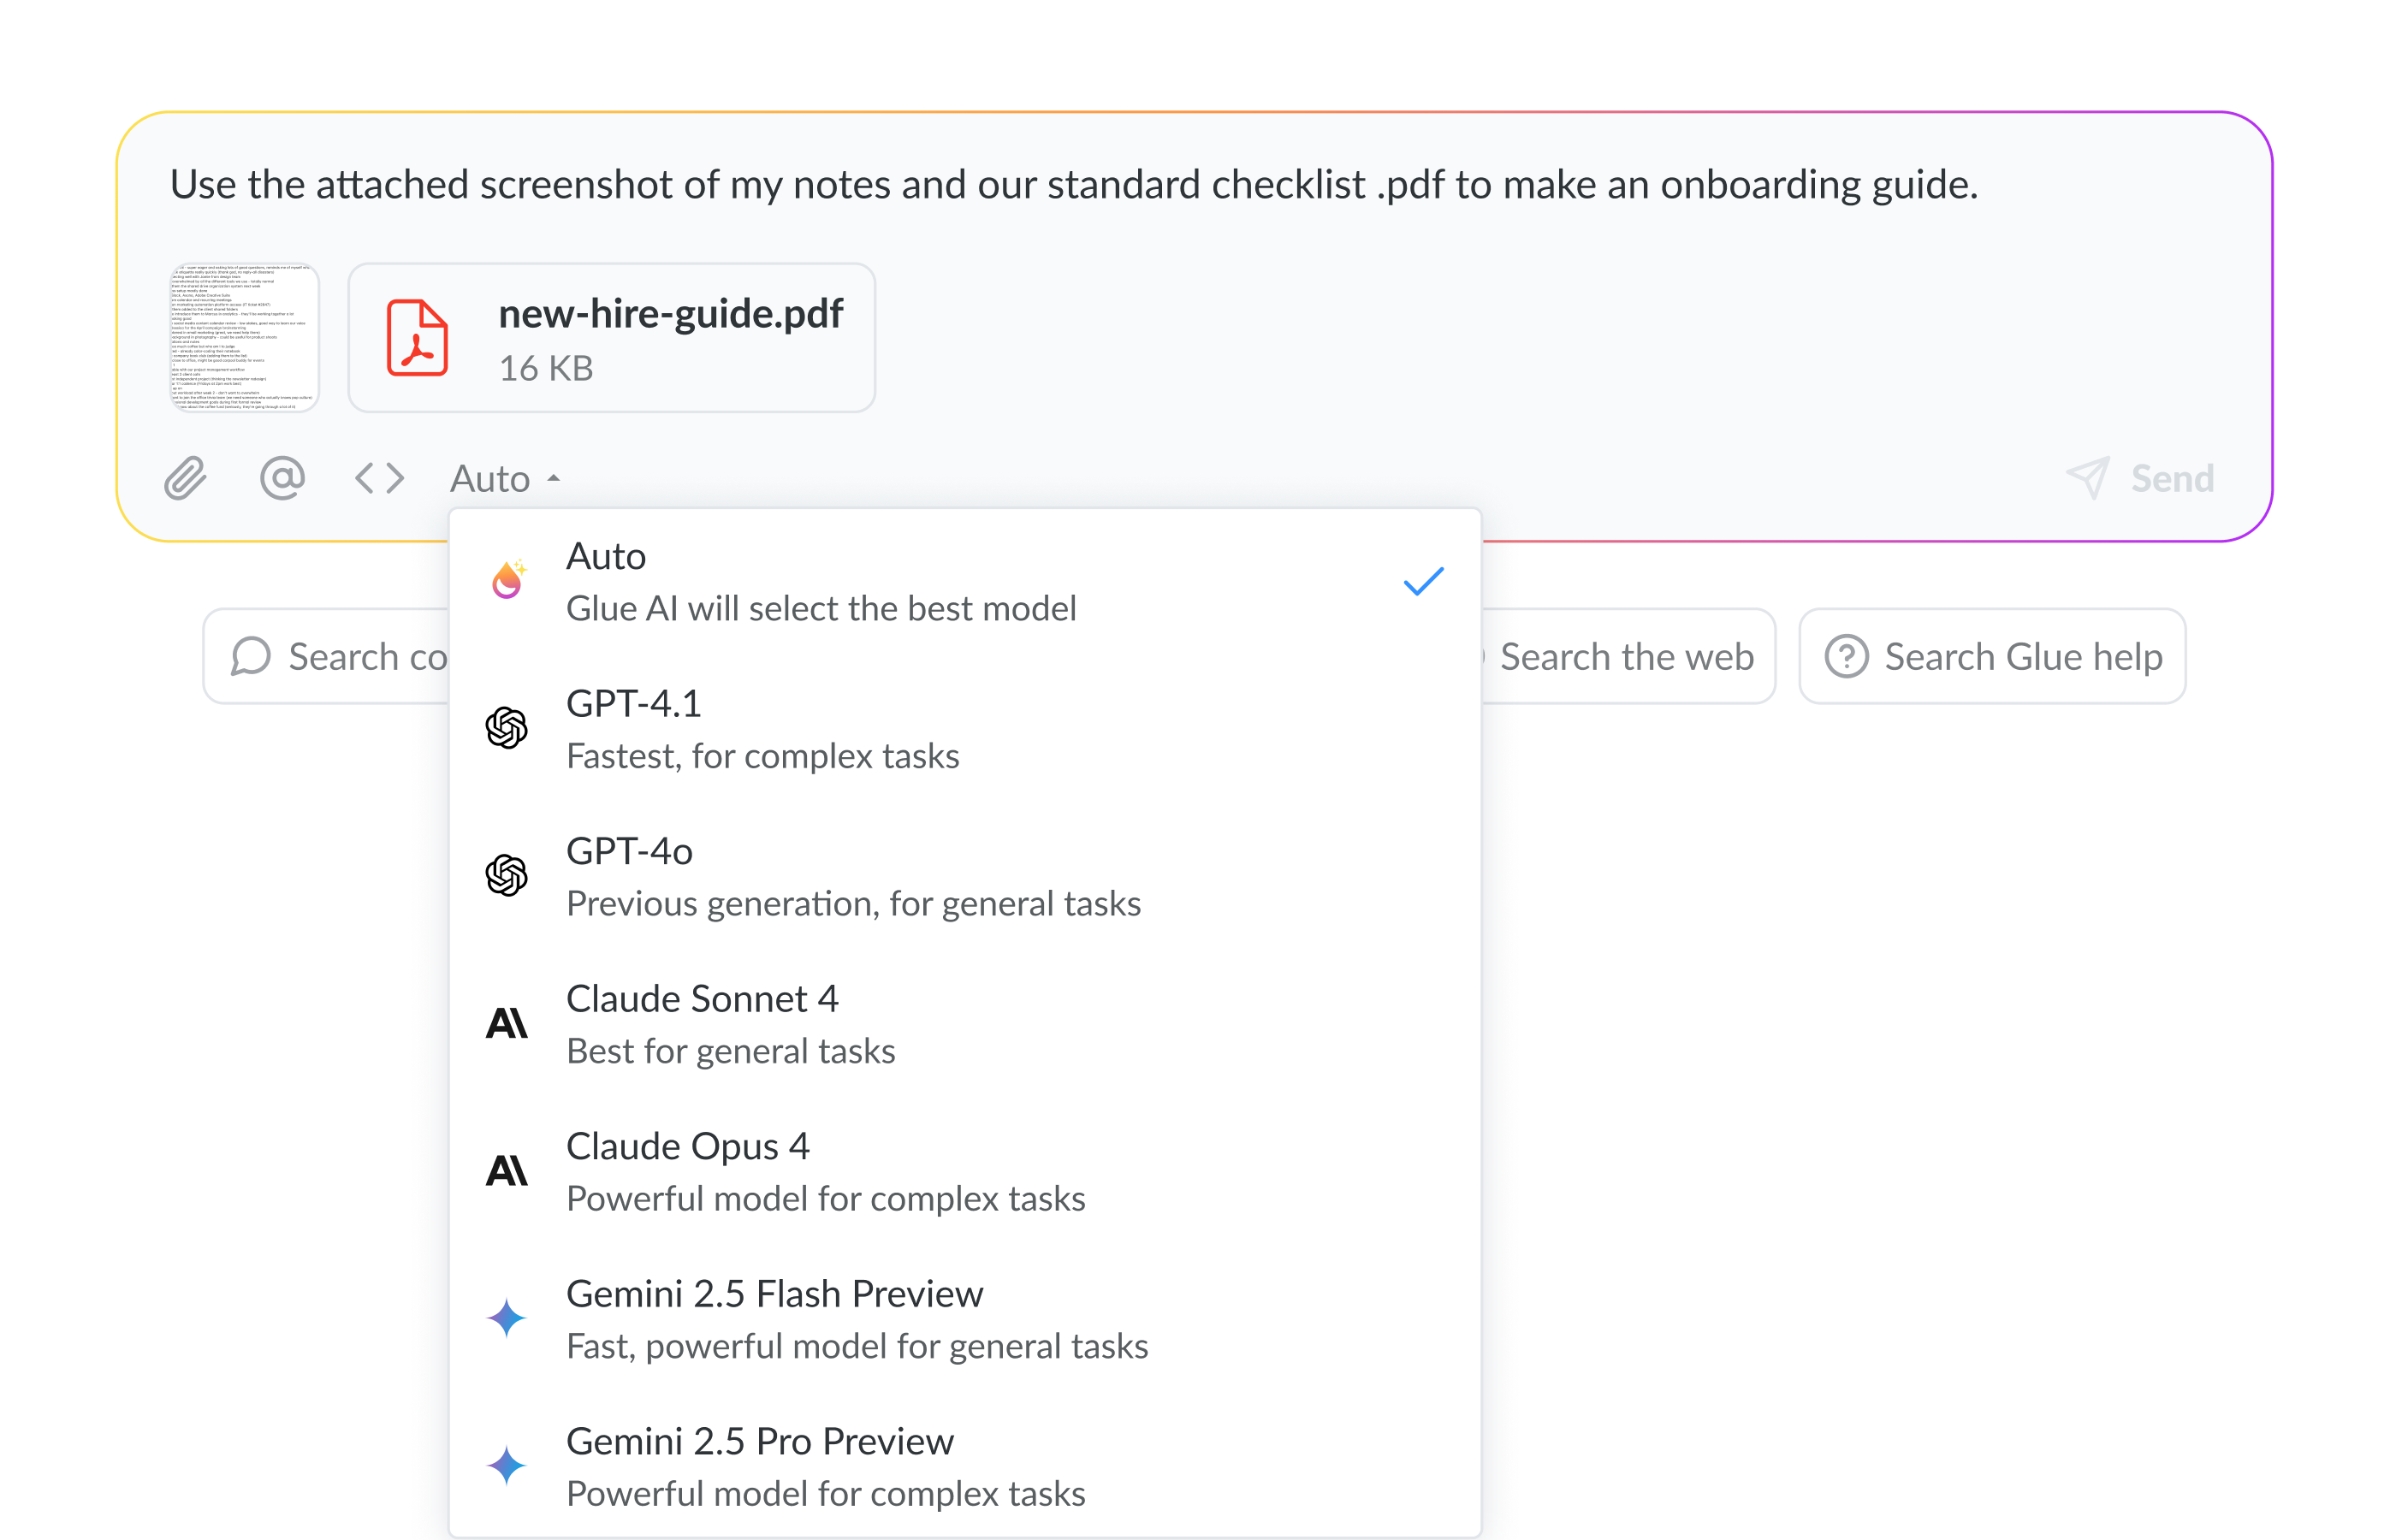
Task: Click the @ mention icon
Action: [x=282, y=478]
